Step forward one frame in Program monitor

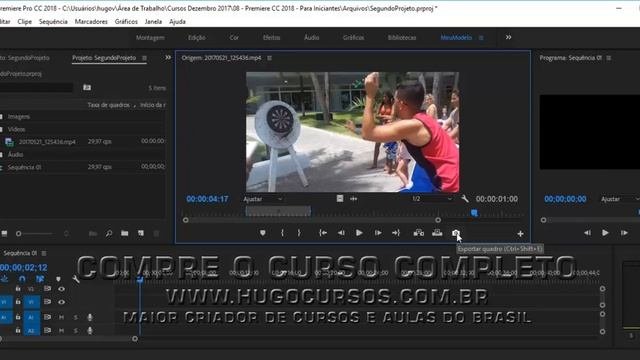624,233
